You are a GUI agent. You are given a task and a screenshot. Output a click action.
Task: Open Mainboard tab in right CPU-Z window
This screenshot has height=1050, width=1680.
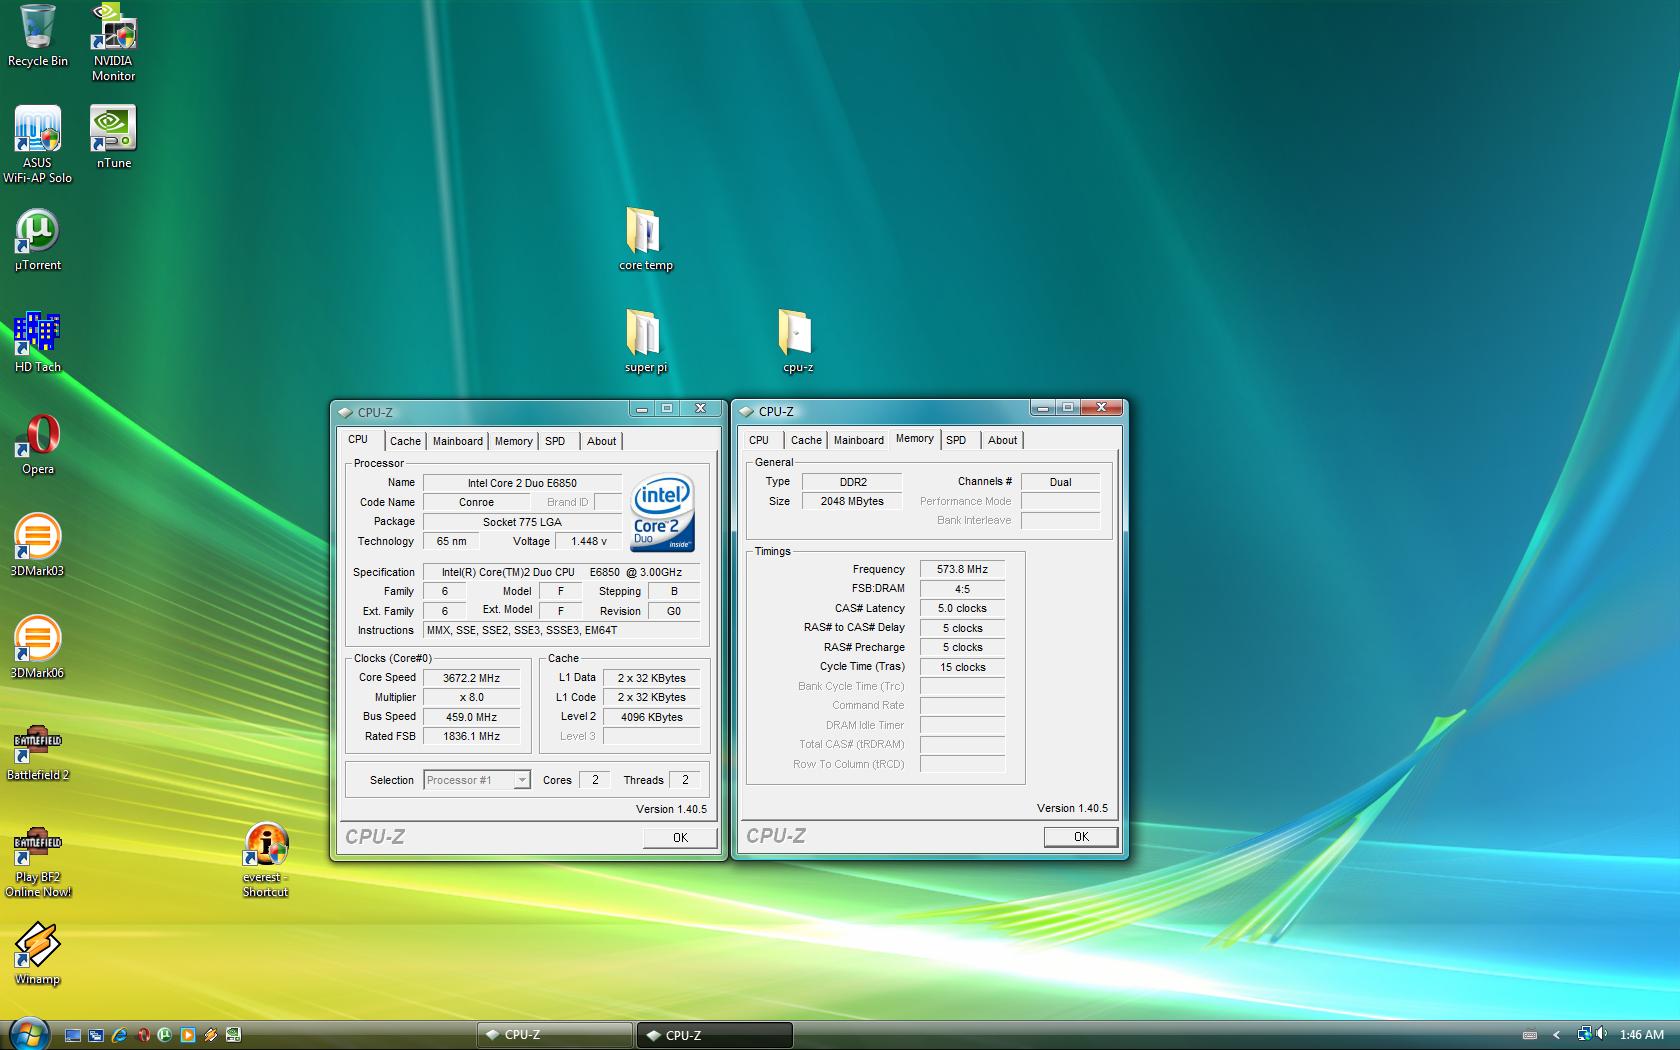point(858,440)
